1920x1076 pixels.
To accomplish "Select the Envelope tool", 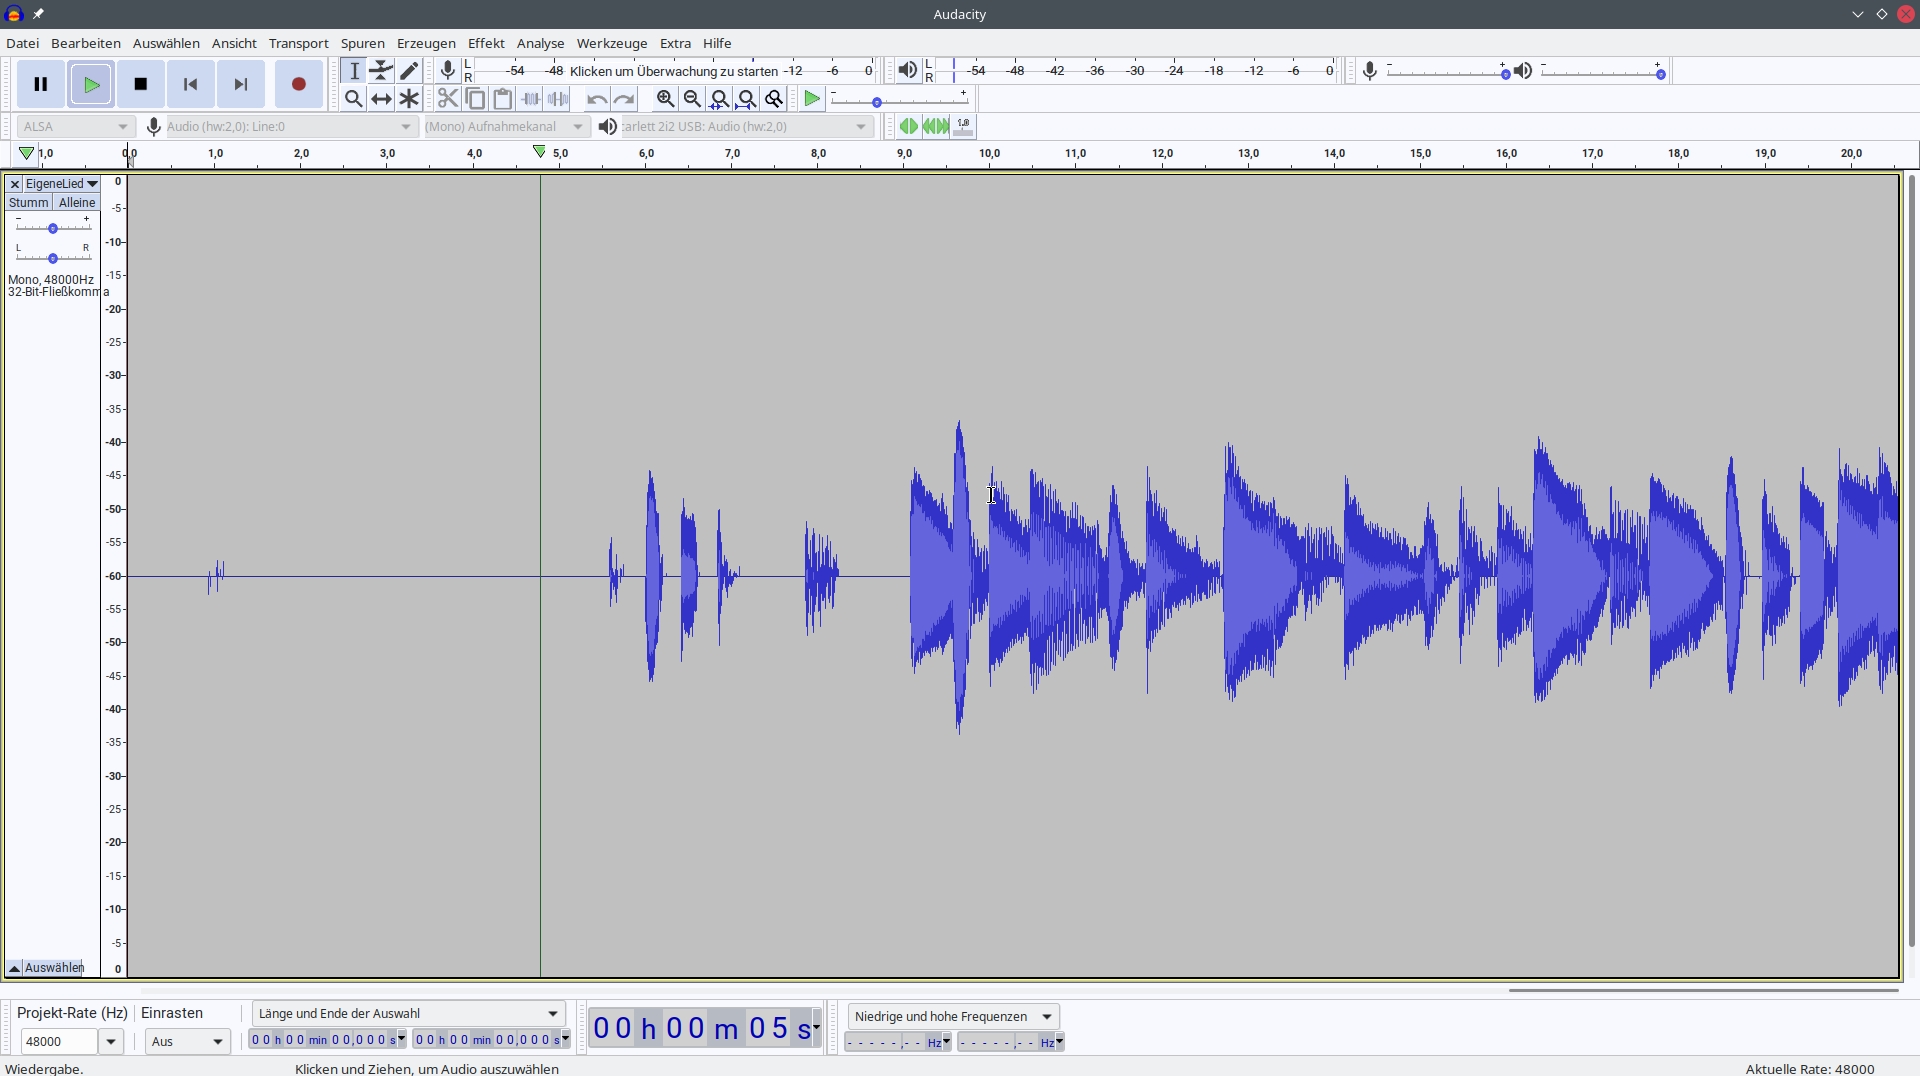I will (381, 70).
